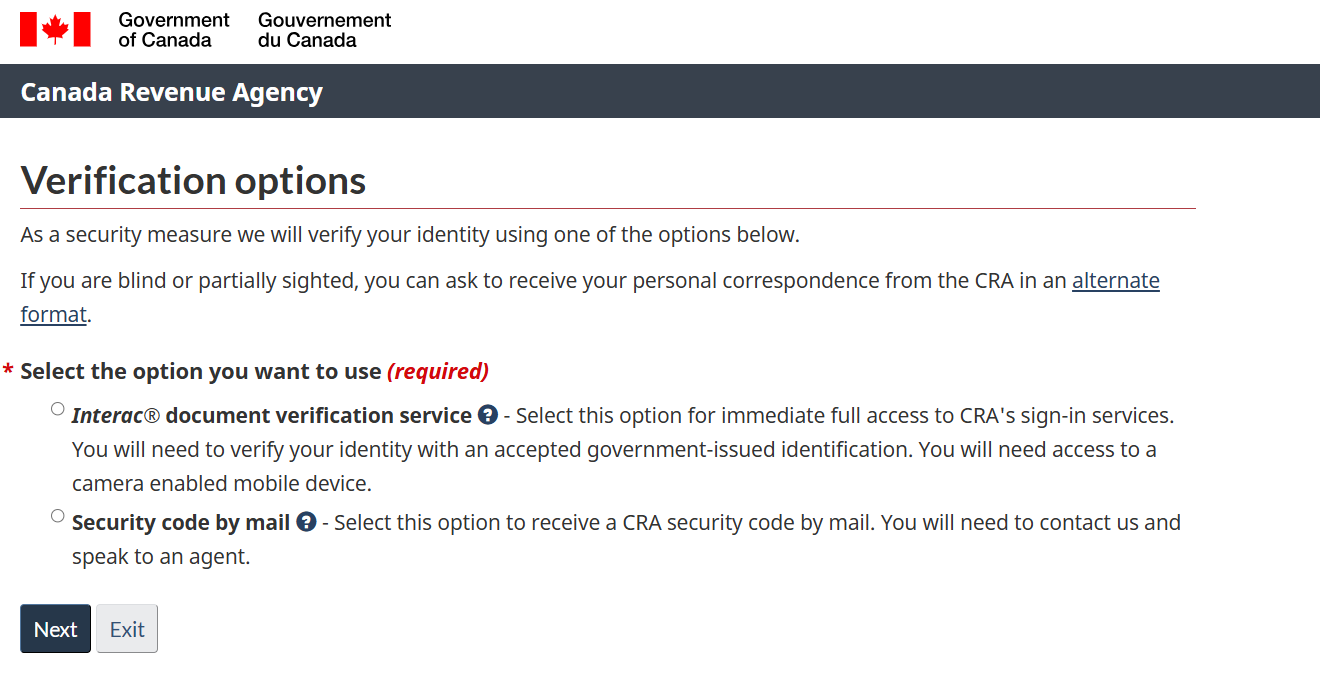Screen dimensions: 1320x687
Task: Choose the Security code by mail radio button
Action: (58, 516)
